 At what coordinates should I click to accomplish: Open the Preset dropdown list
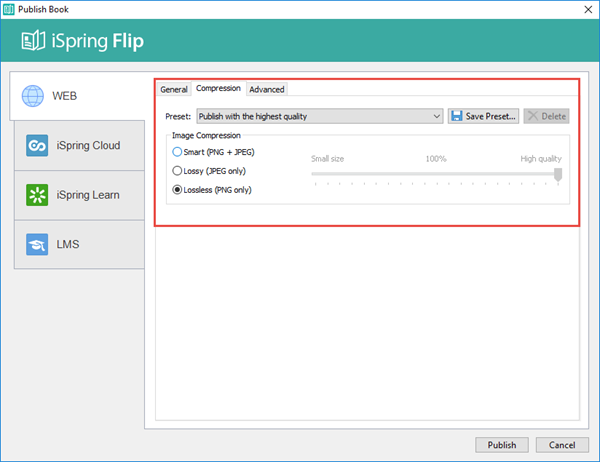pos(320,116)
